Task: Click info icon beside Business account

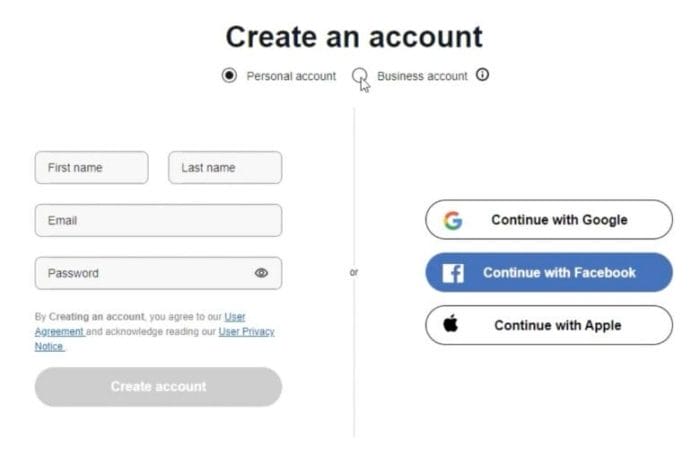Action: coord(483,75)
